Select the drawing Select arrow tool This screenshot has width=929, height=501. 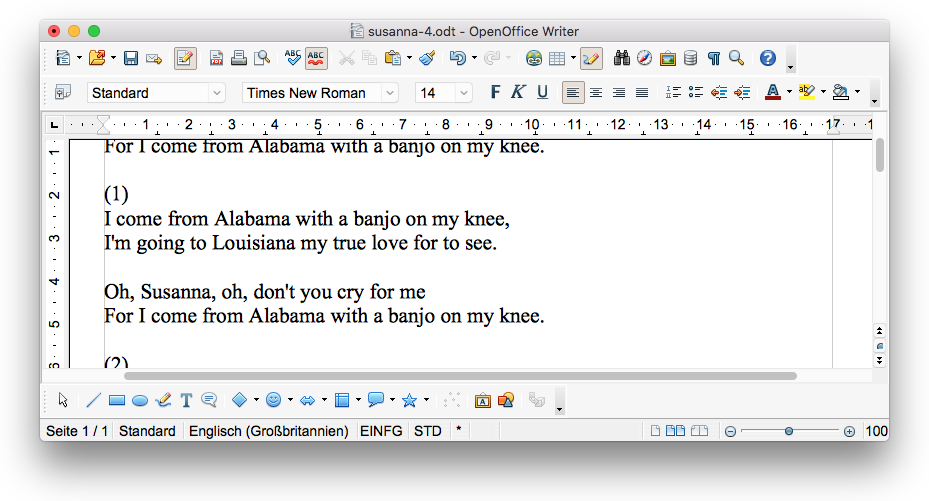click(x=63, y=400)
